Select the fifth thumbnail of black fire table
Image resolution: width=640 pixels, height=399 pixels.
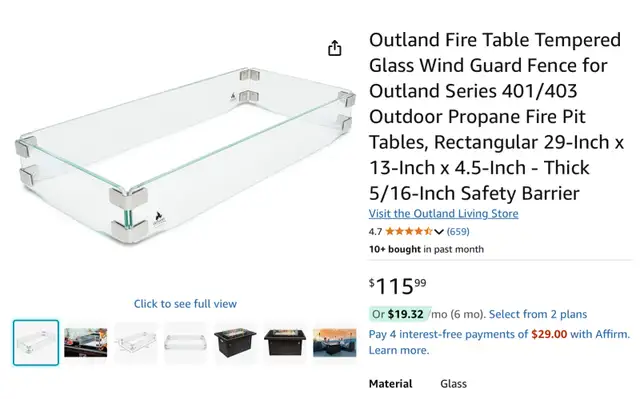(235, 342)
